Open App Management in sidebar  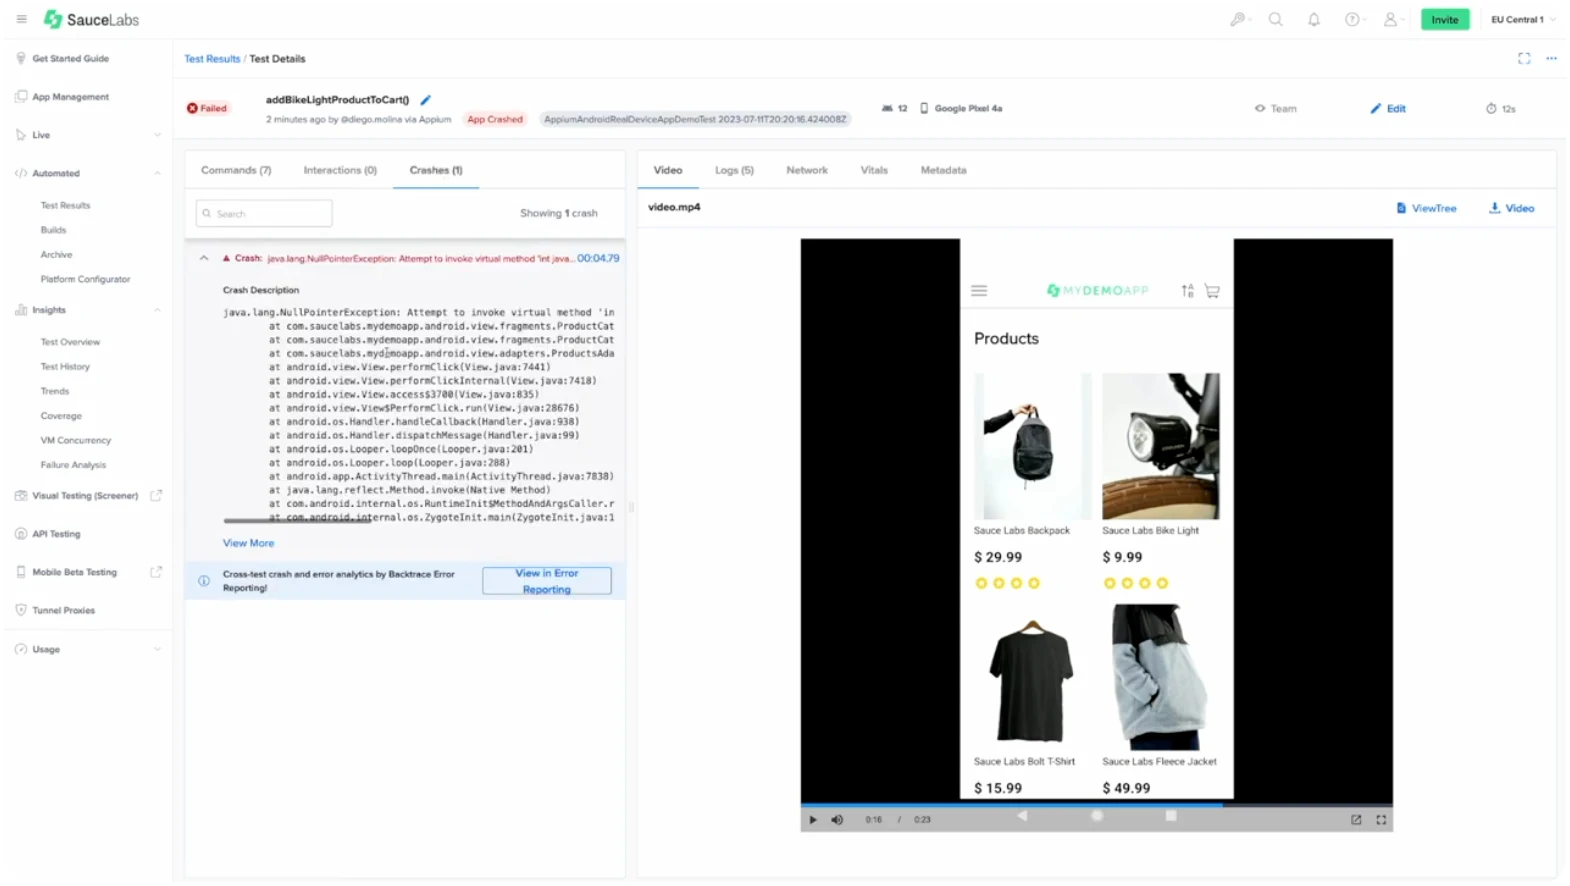click(70, 97)
